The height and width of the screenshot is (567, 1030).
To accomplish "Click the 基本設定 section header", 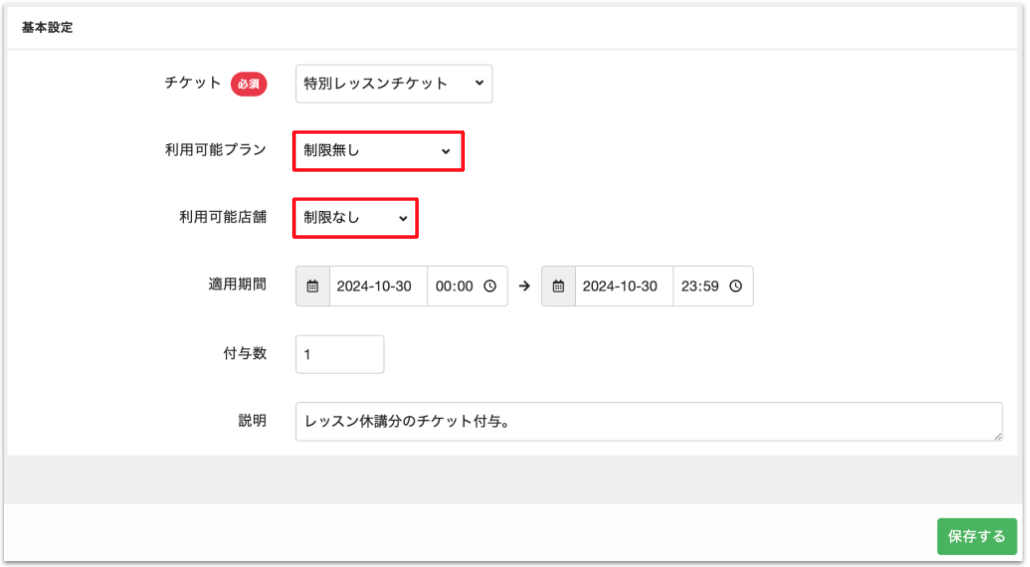I will coord(47,28).
